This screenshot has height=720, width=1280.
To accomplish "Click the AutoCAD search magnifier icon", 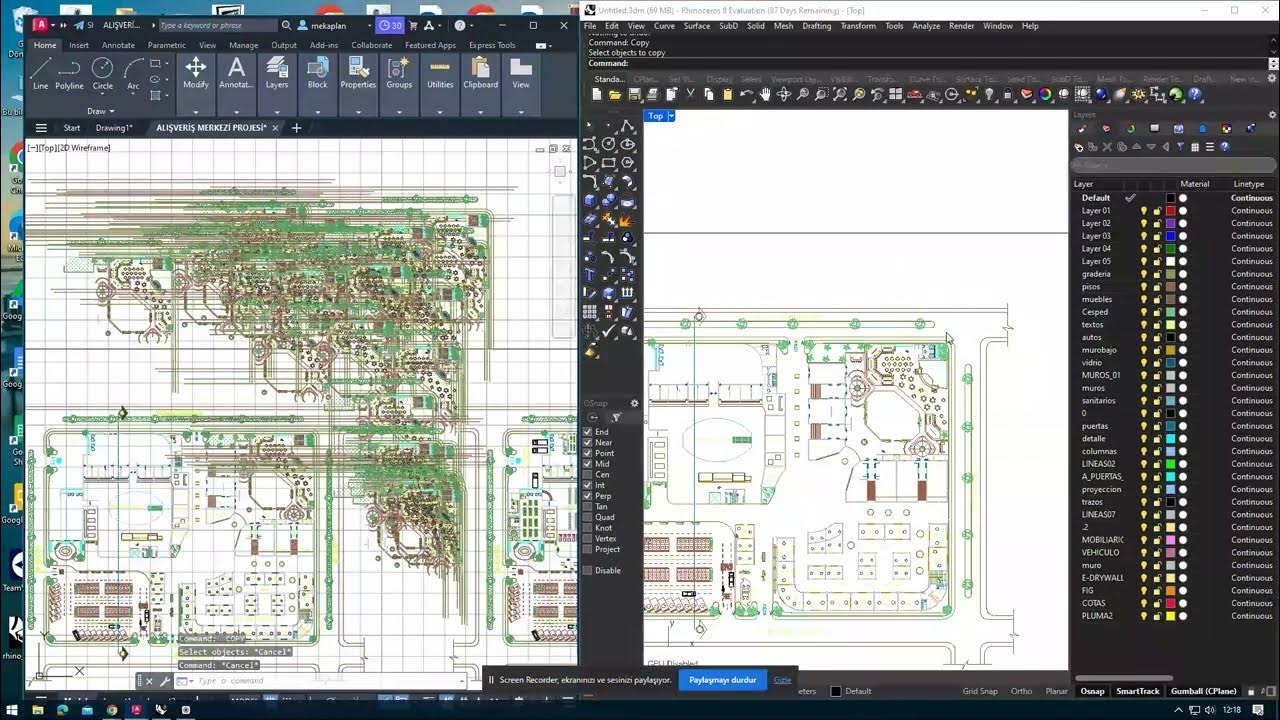I will (x=287, y=25).
